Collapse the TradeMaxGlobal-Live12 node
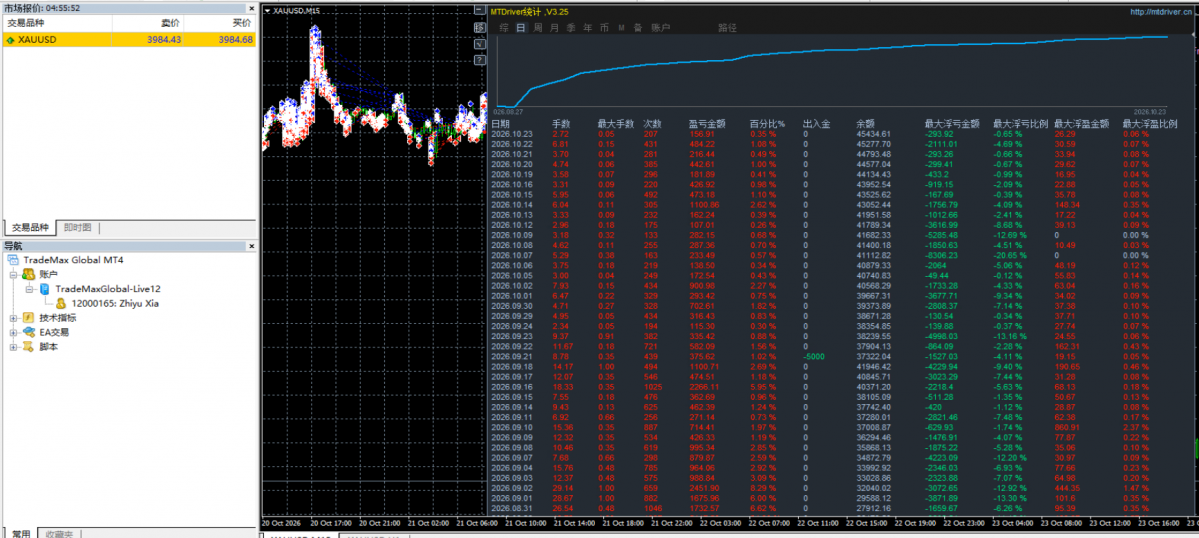 click(29, 289)
